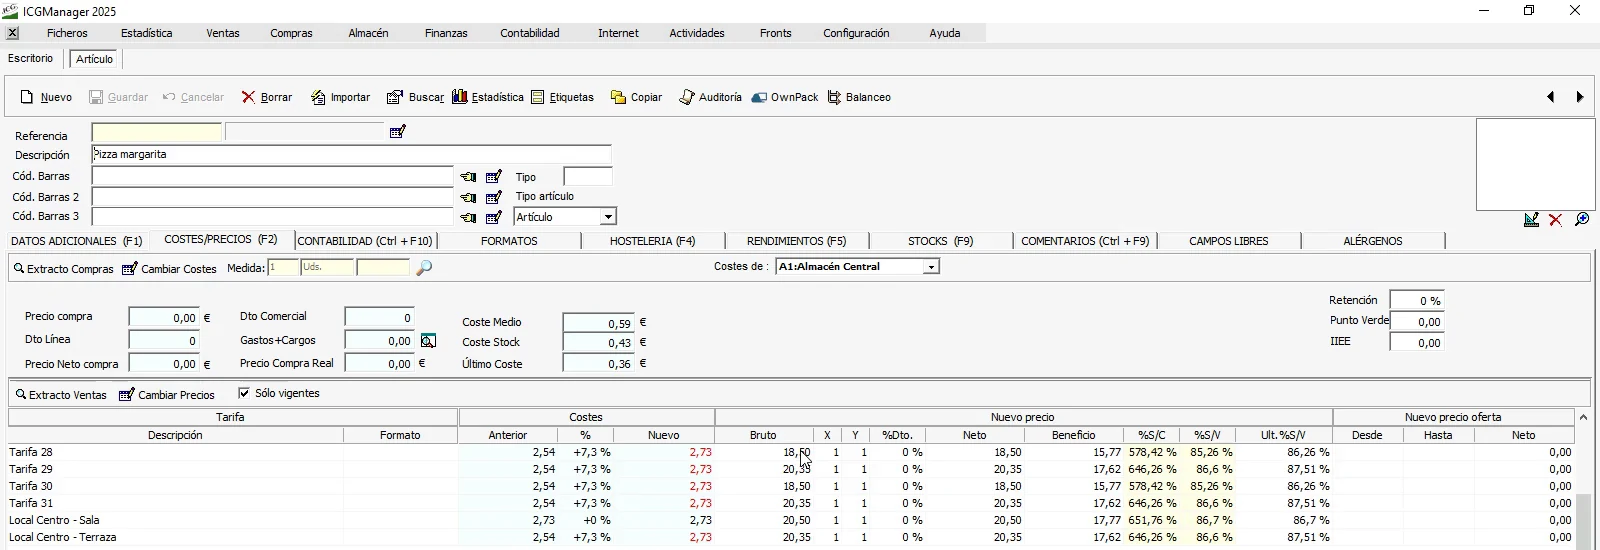Close the inner document with X icon
The height and width of the screenshot is (550, 1600).
[x=12, y=33]
